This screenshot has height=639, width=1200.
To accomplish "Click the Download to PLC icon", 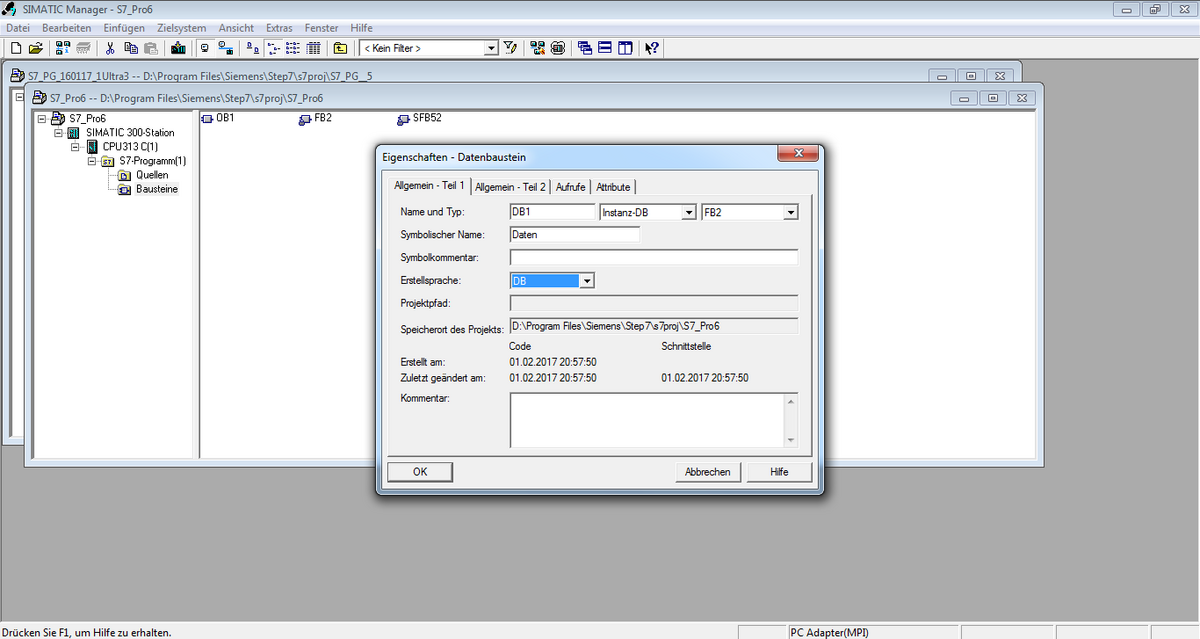I will pos(178,48).
